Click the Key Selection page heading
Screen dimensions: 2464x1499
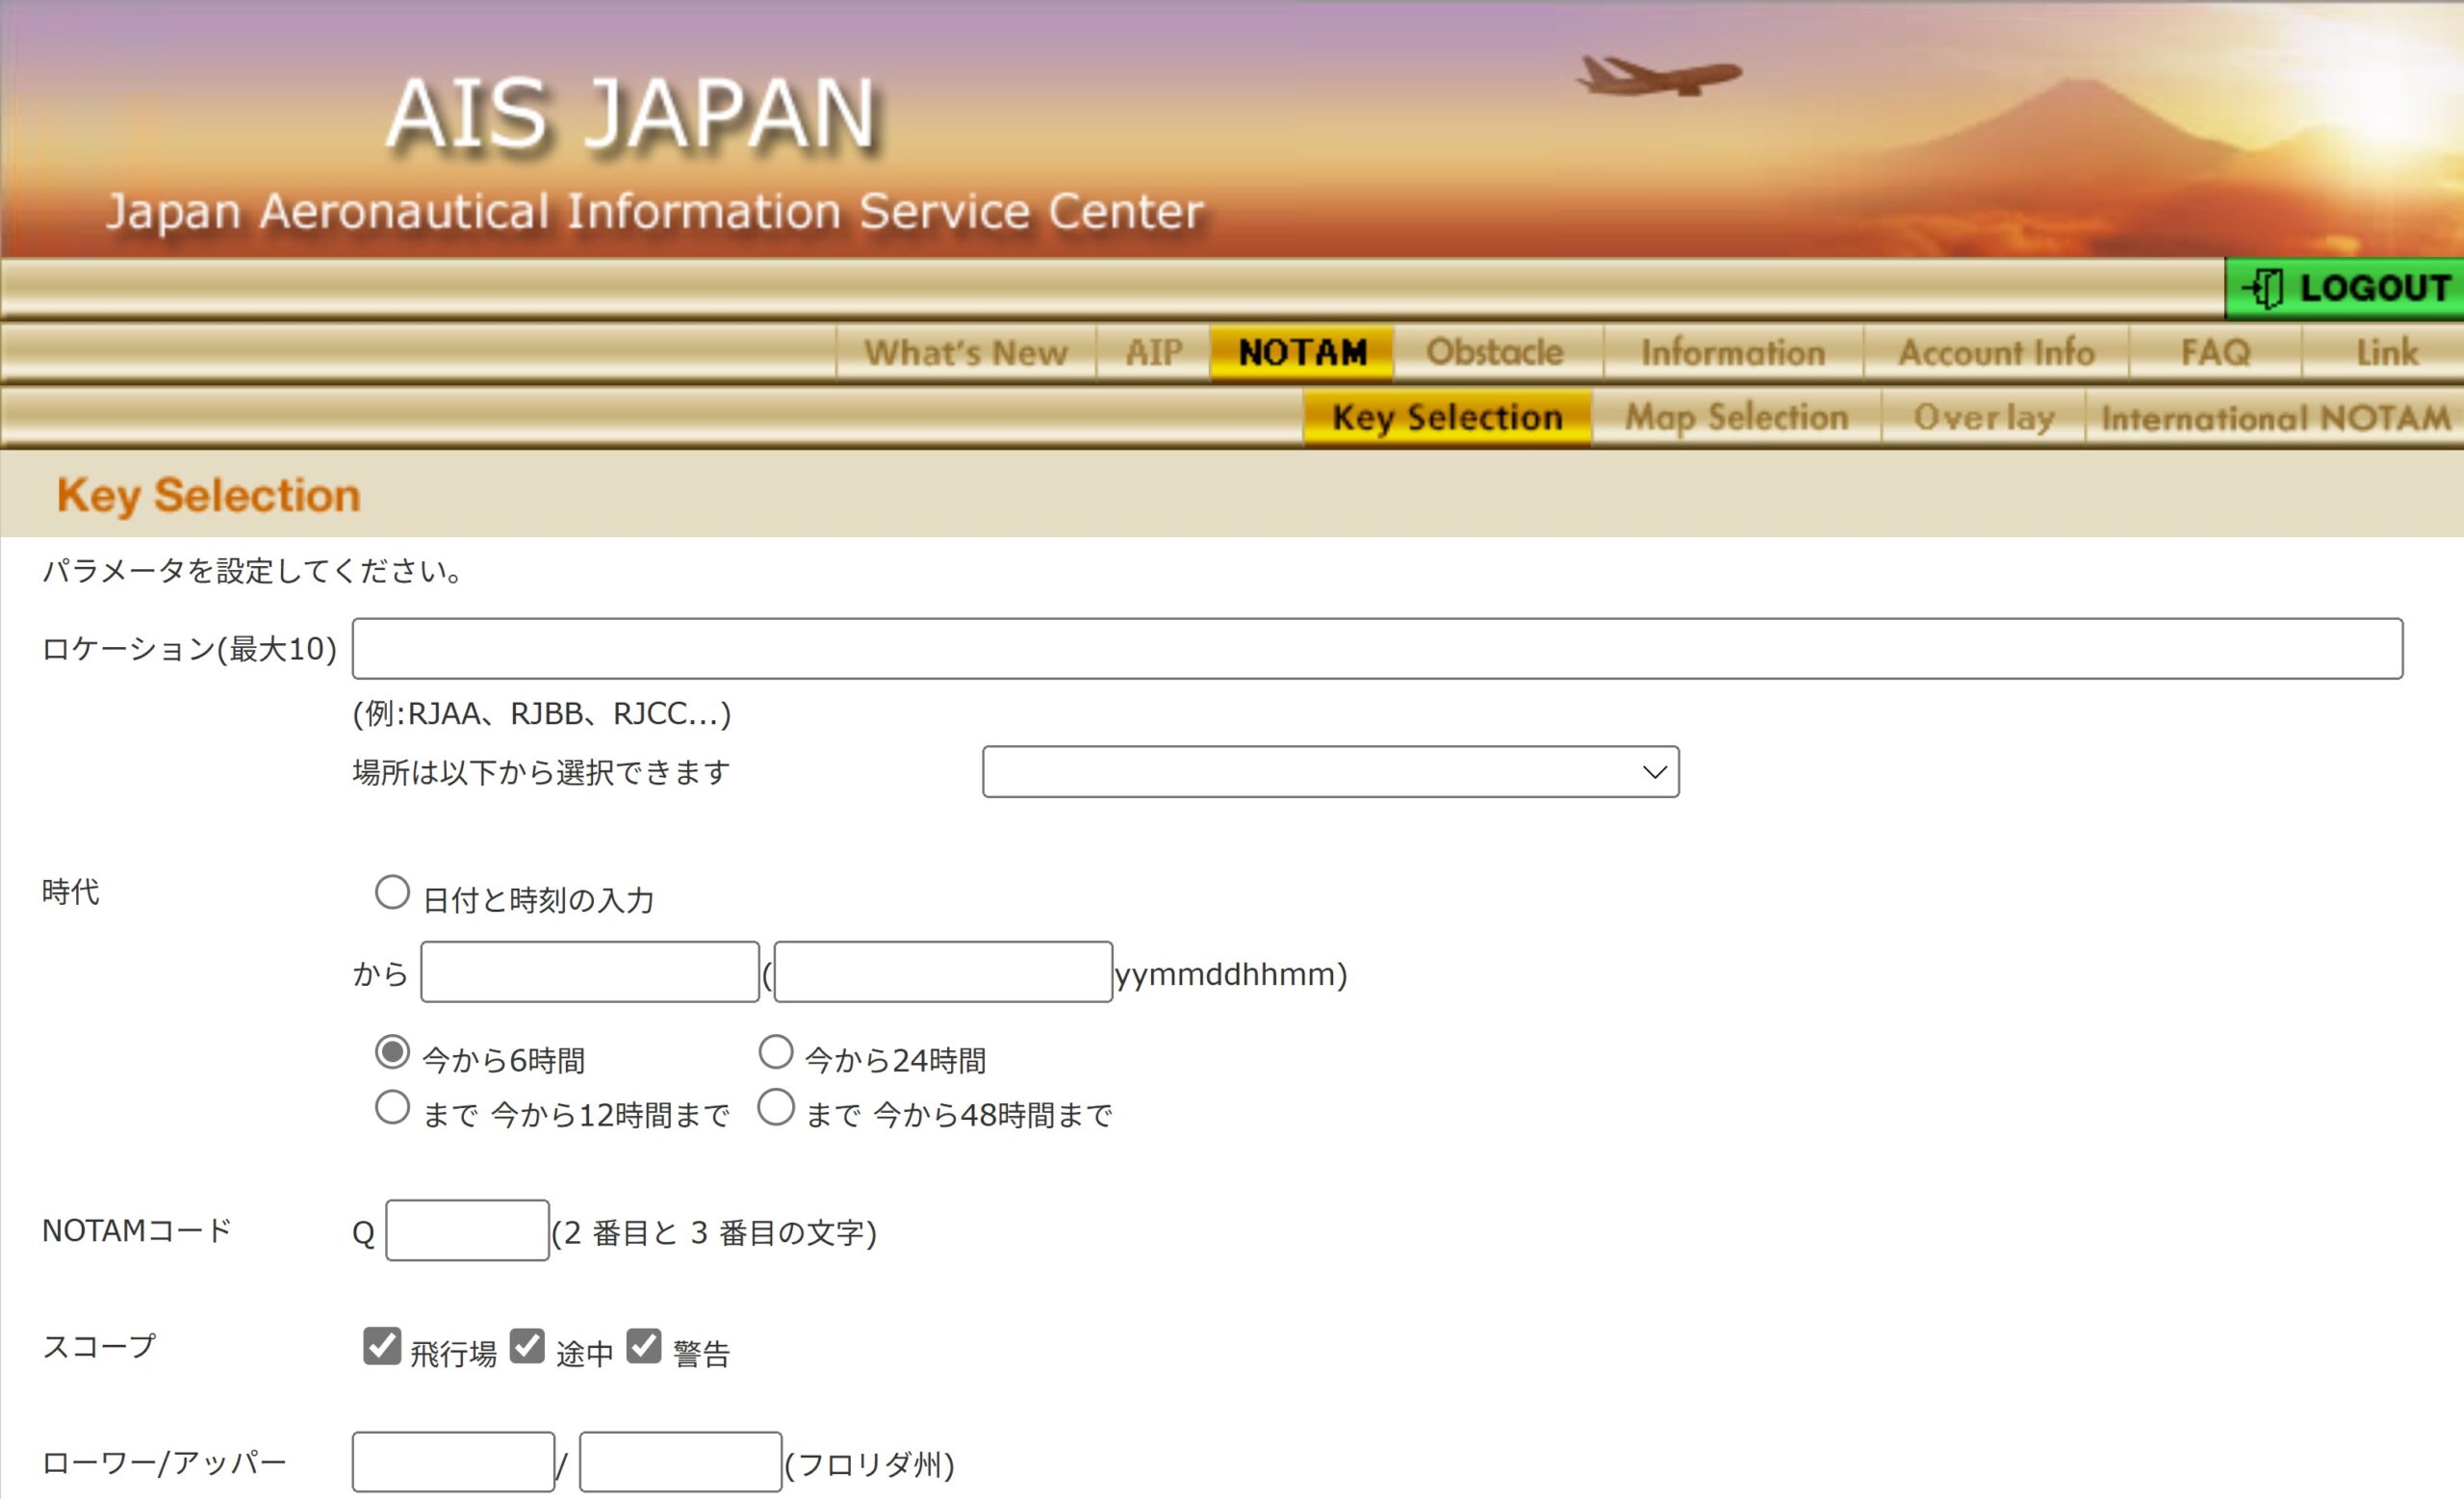pyautogui.click(x=208, y=495)
